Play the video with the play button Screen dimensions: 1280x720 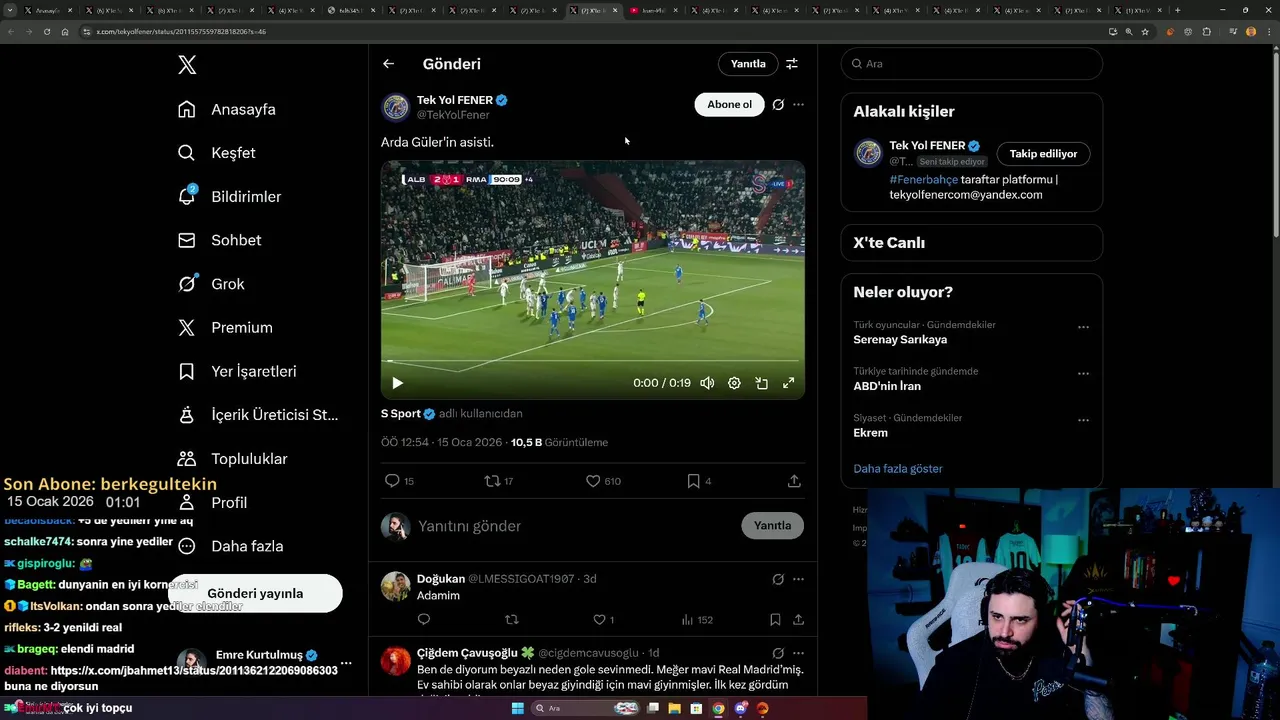(x=397, y=383)
